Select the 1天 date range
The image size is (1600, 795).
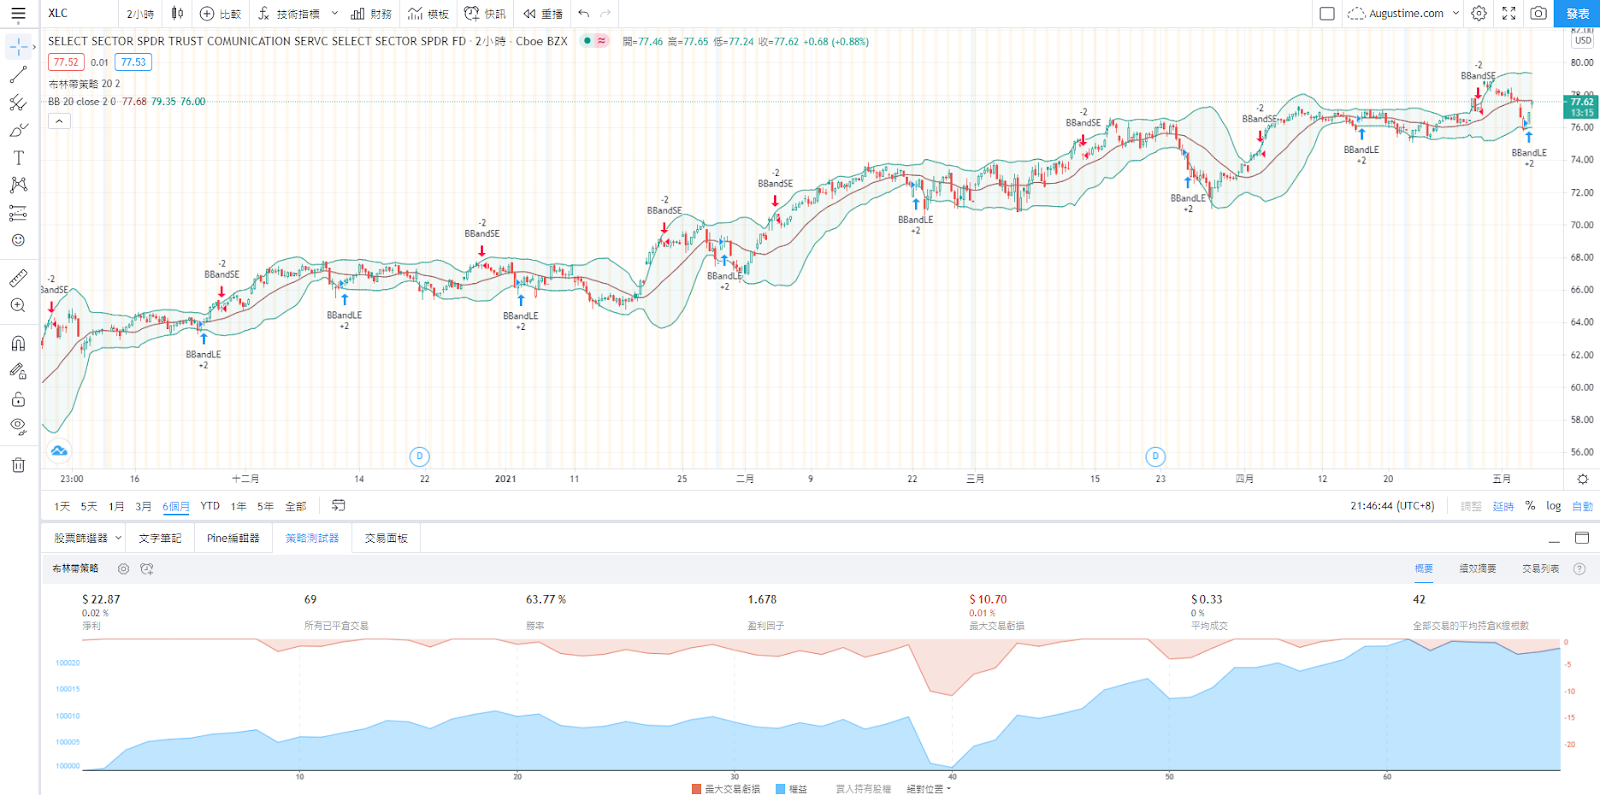click(62, 506)
